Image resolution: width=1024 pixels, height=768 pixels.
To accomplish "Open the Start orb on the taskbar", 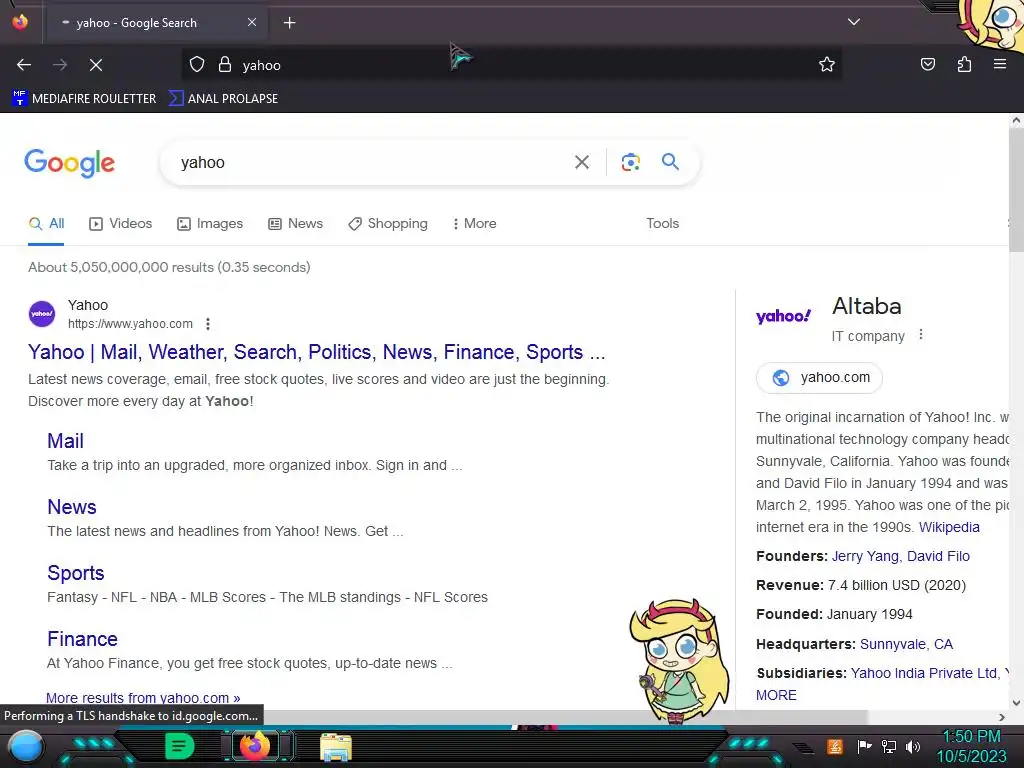I will tap(26, 746).
